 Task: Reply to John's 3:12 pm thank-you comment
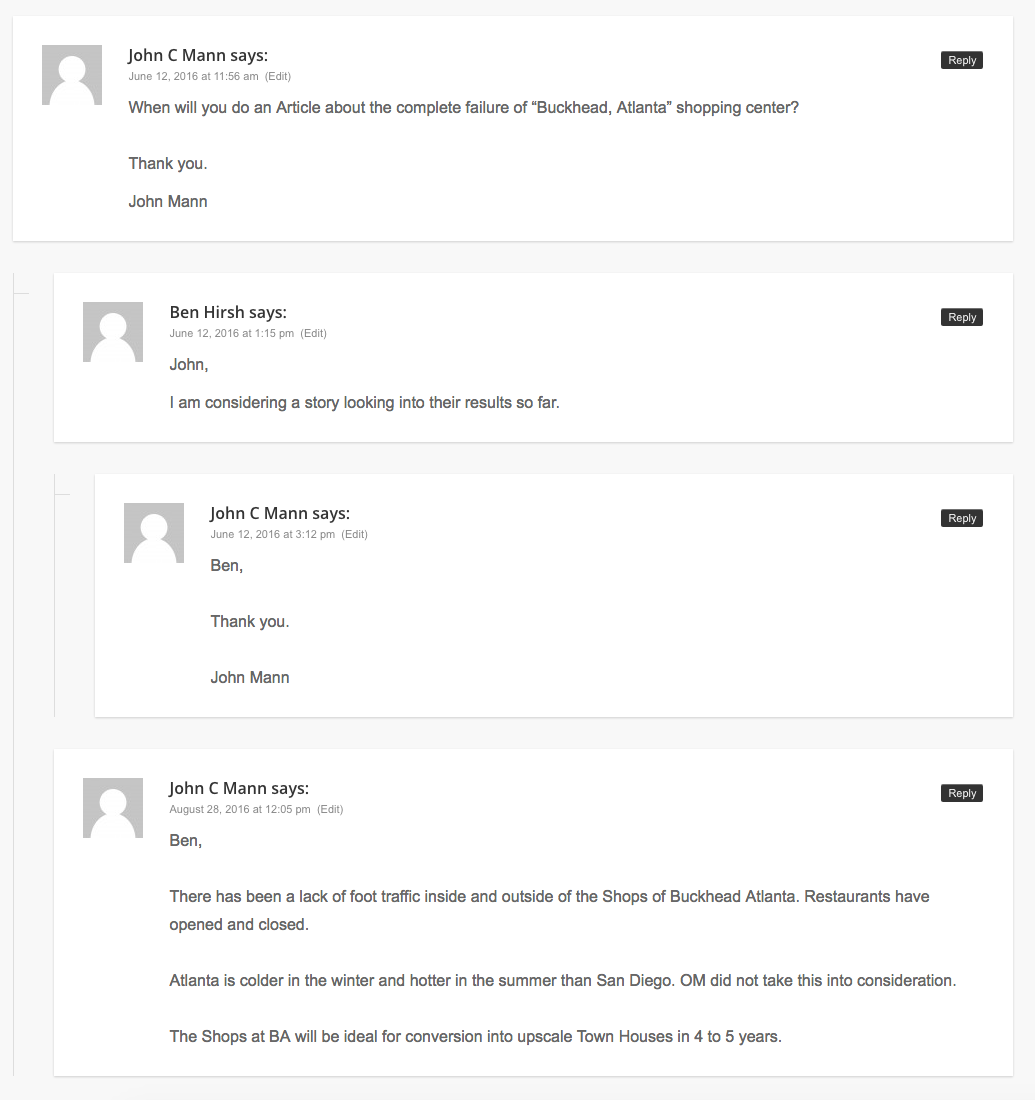tap(961, 518)
